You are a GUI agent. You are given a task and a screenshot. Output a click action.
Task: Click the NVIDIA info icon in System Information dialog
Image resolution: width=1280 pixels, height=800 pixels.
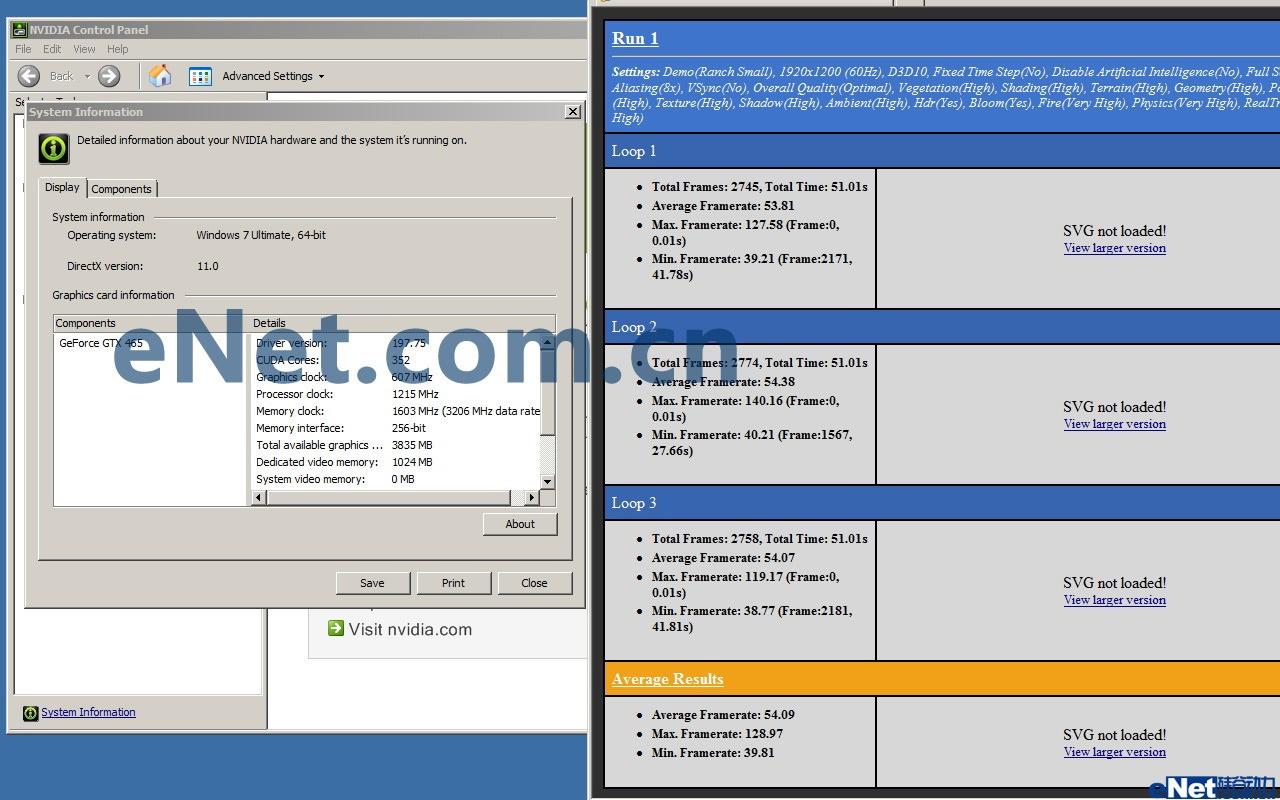(x=53, y=147)
